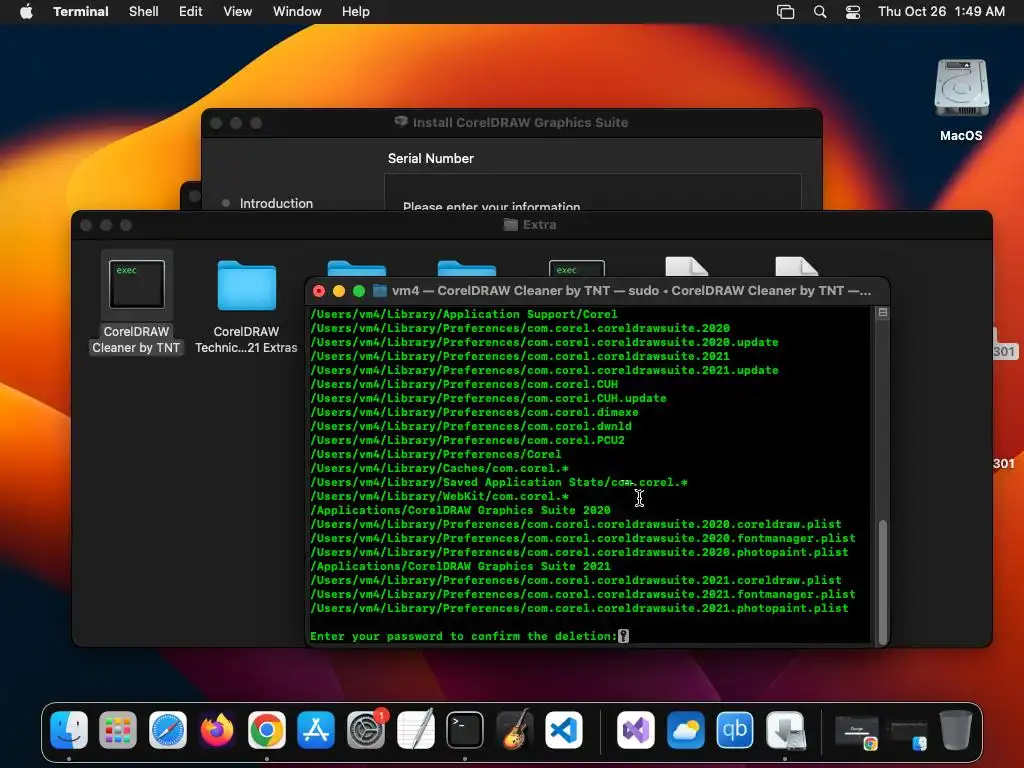The image size is (1024, 768).
Task: Click the com.corel.CUH.update path line
Action: [x=488, y=398]
